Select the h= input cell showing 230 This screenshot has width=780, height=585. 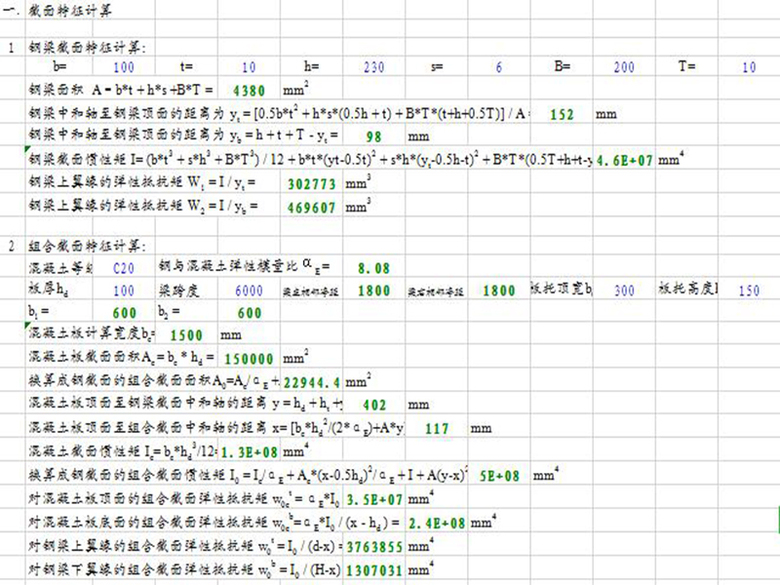[373, 67]
